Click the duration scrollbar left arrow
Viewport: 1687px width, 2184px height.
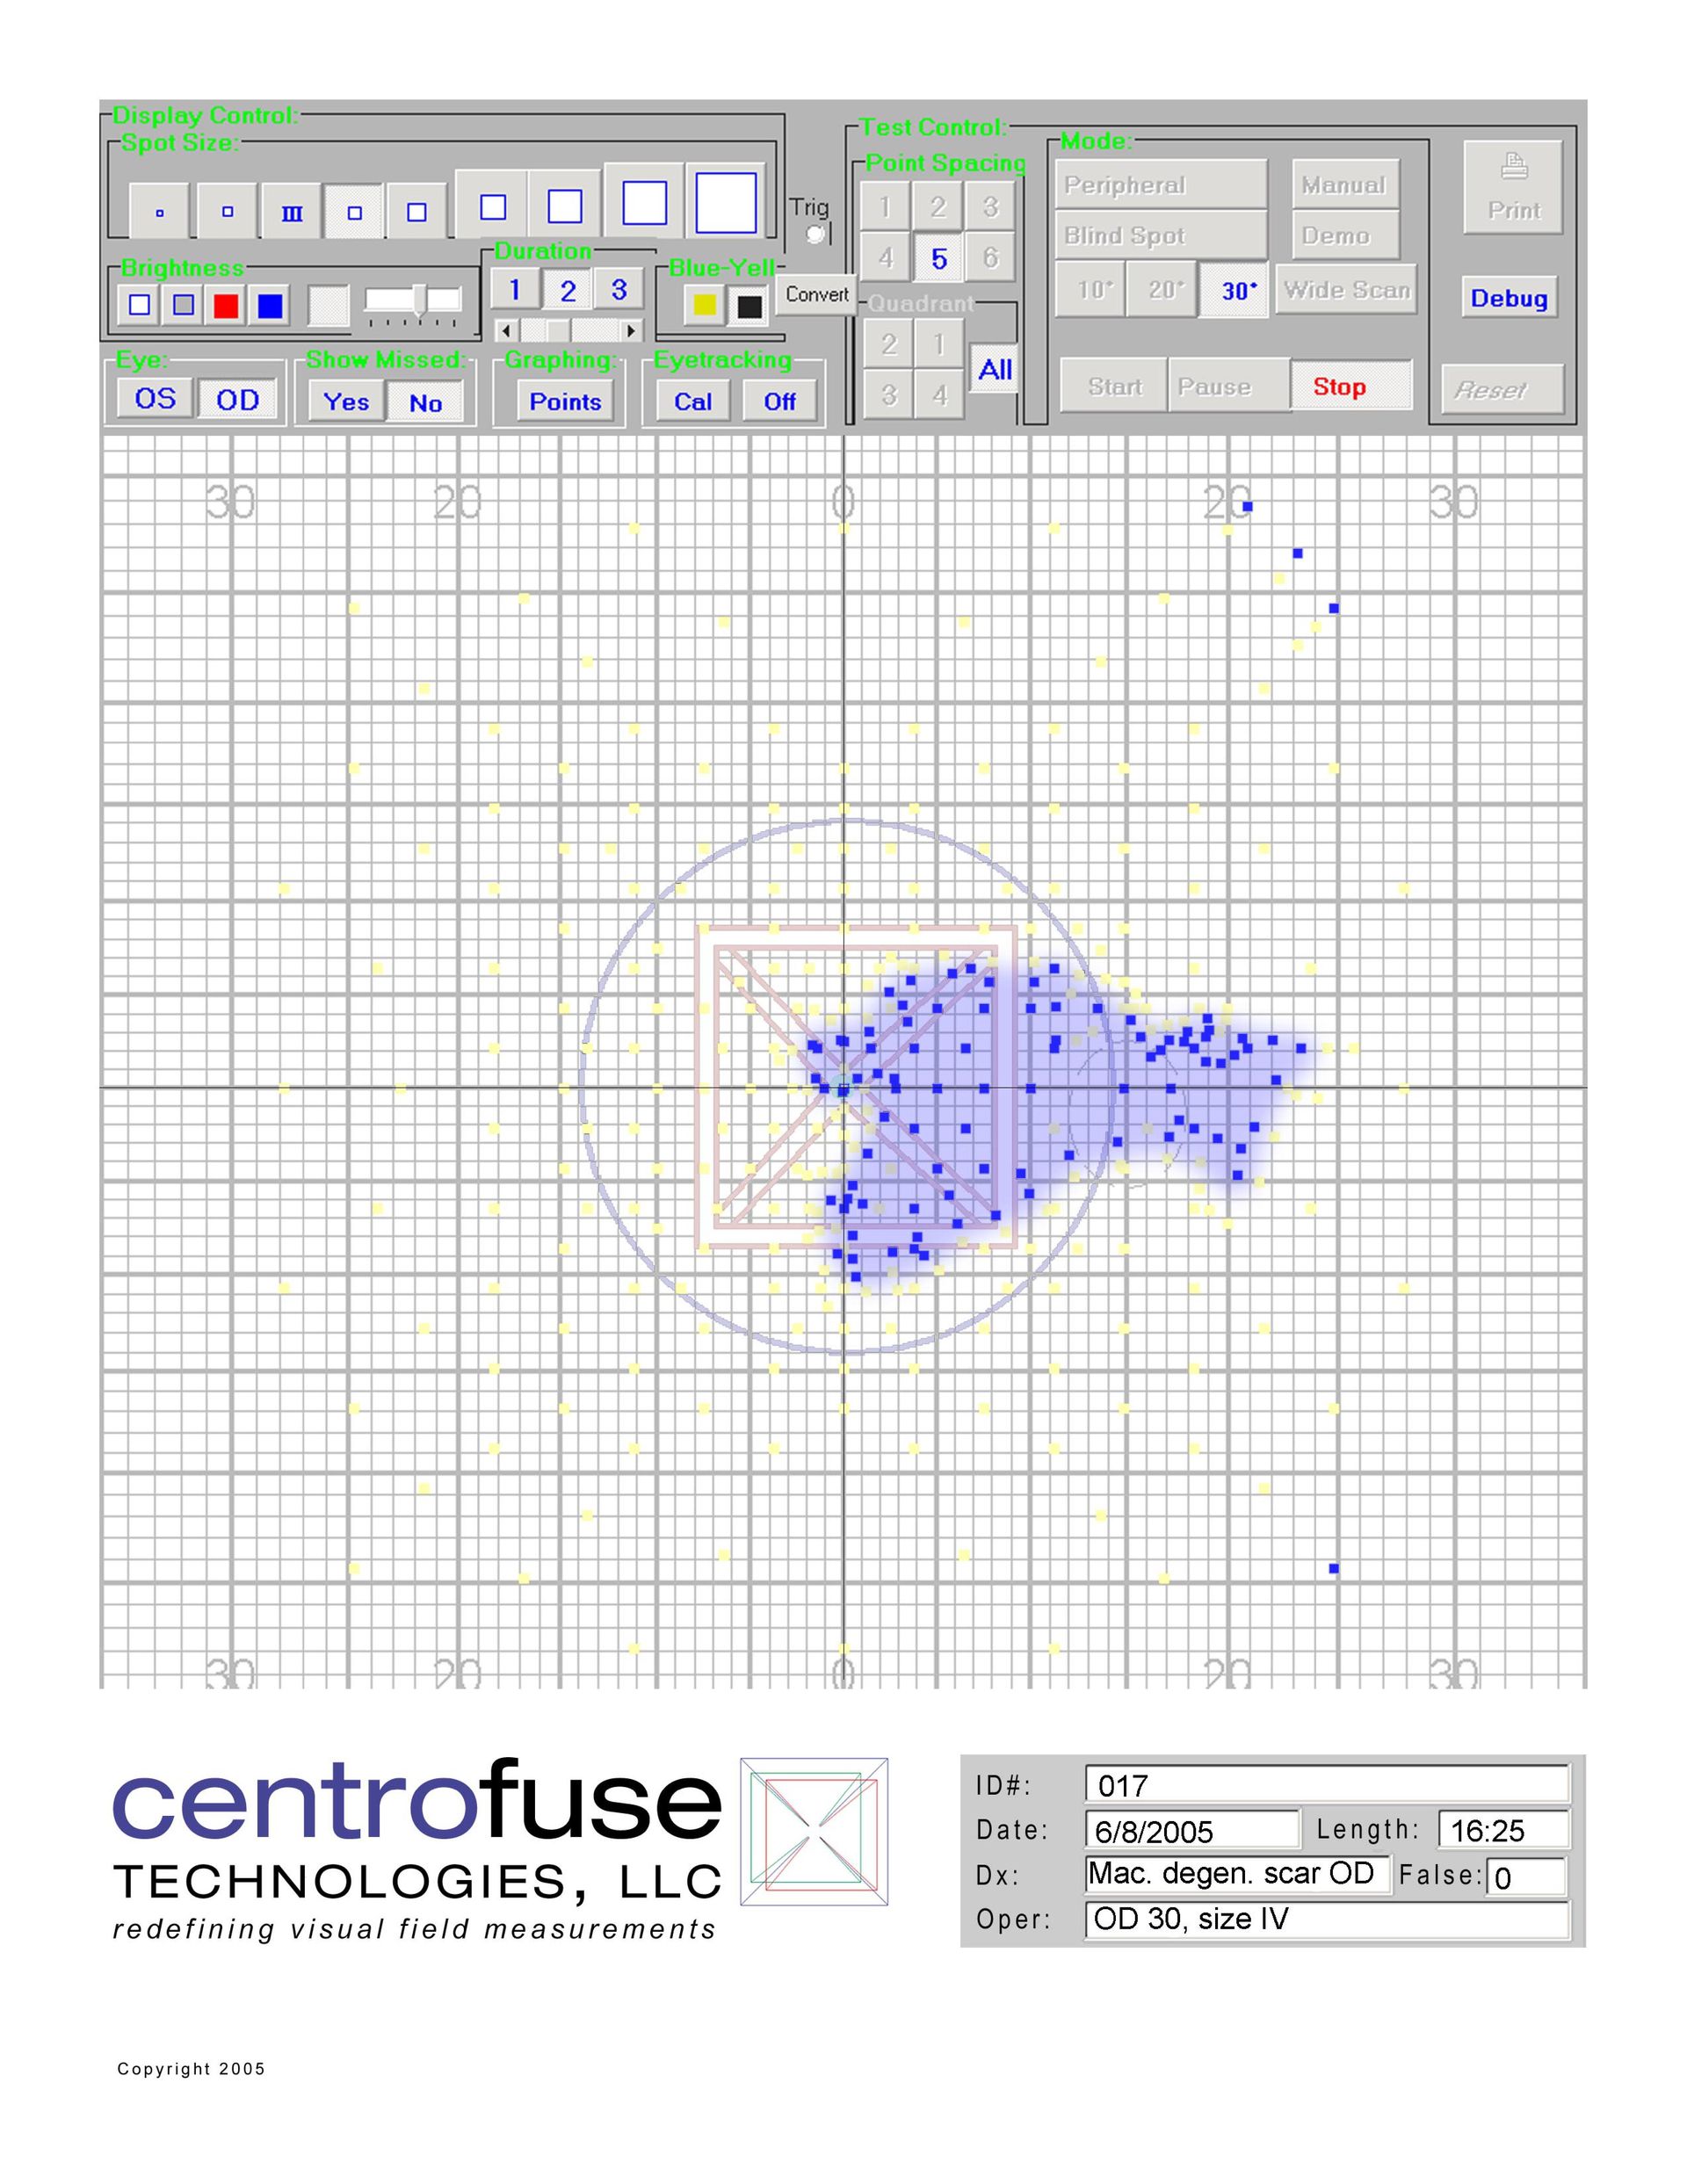[x=507, y=330]
